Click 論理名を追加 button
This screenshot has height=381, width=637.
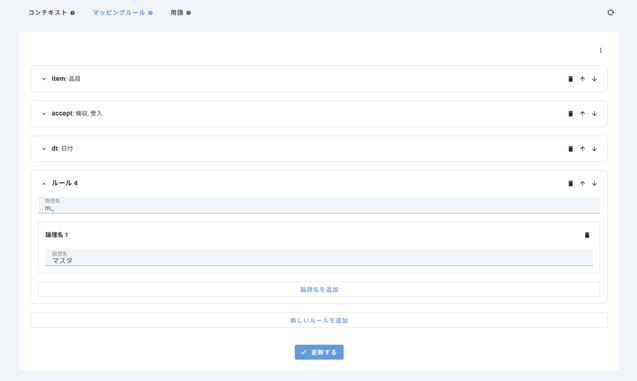(319, 290)
